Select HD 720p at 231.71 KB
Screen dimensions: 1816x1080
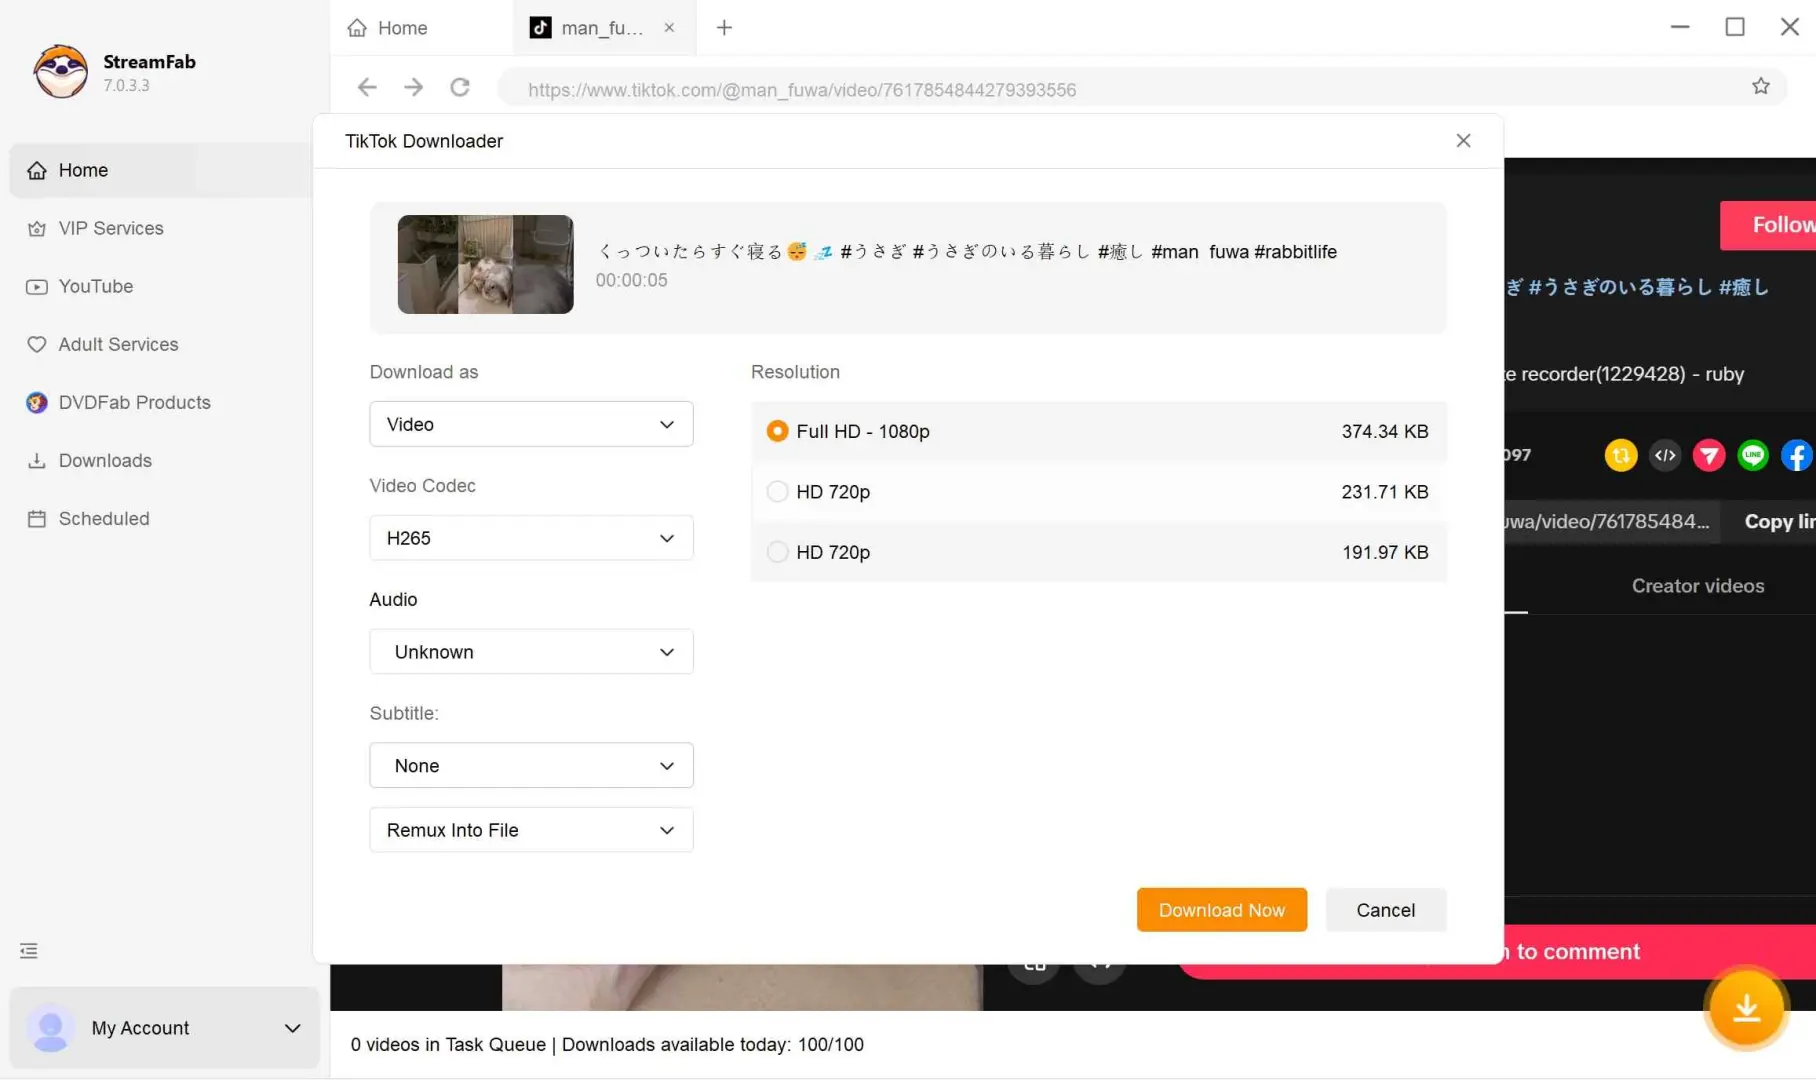click(x=1098, y=491)
